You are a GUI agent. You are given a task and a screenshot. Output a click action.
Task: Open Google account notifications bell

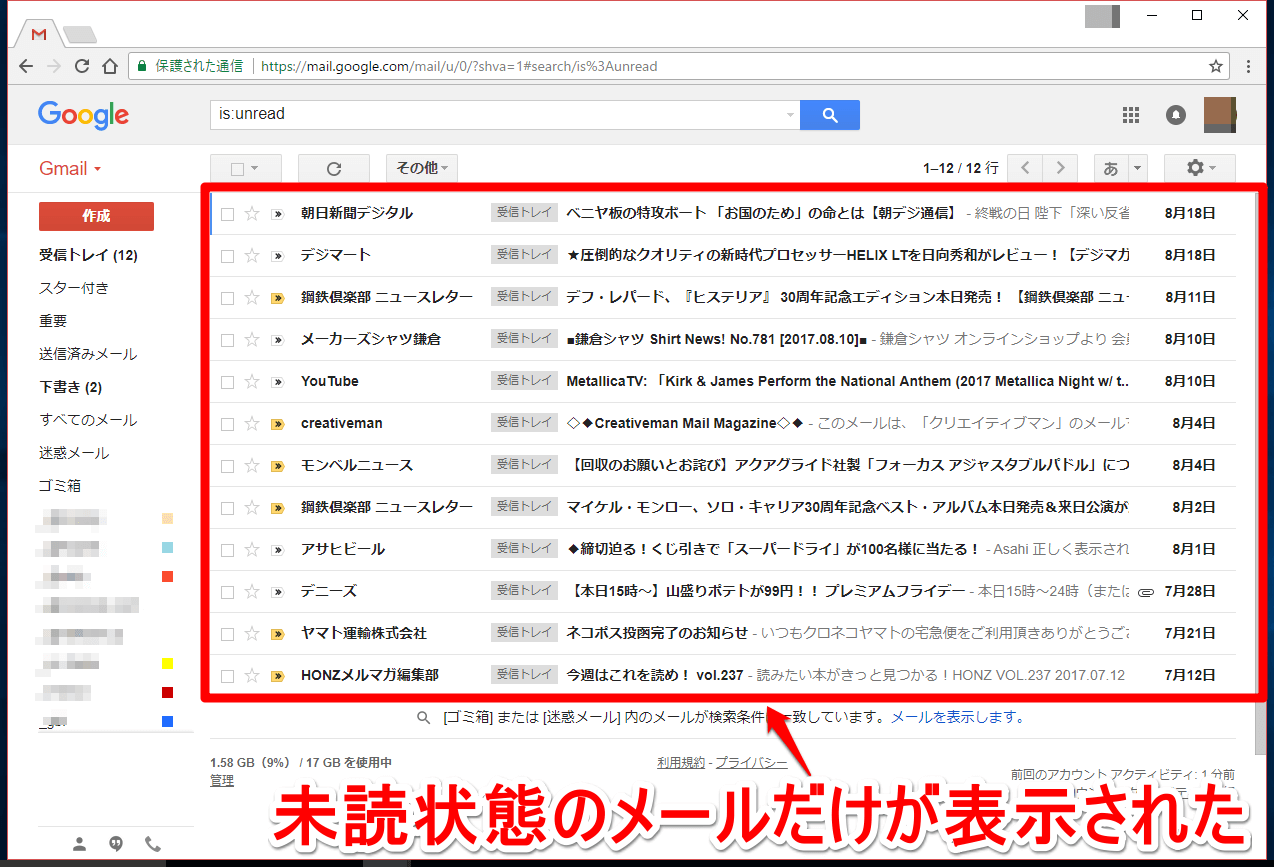point(1176,115)
